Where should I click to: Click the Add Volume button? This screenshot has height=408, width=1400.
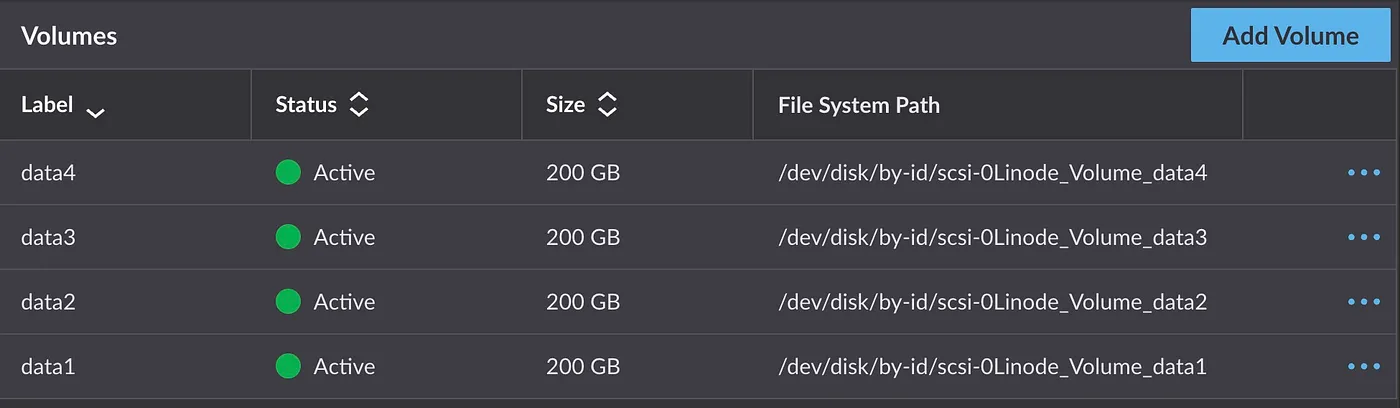pyautogui.click(x=1290, y=36)
